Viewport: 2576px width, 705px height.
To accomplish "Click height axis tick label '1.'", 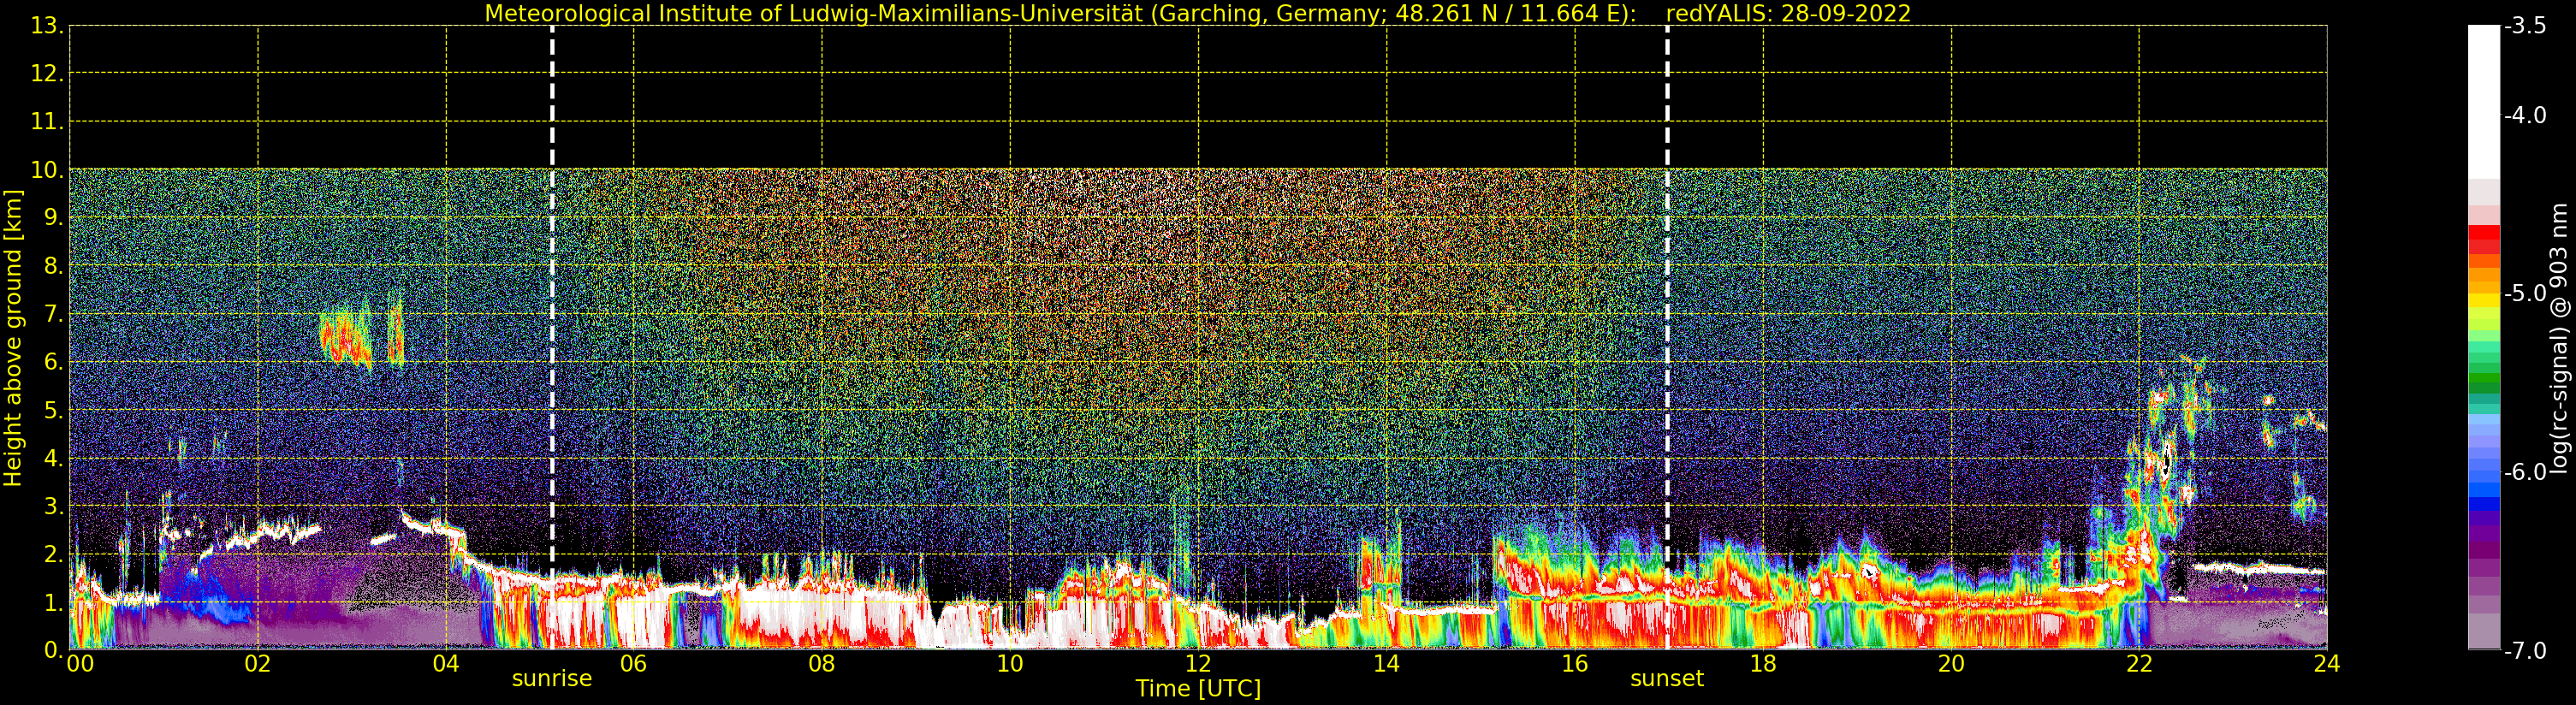I will pos(53,602).
